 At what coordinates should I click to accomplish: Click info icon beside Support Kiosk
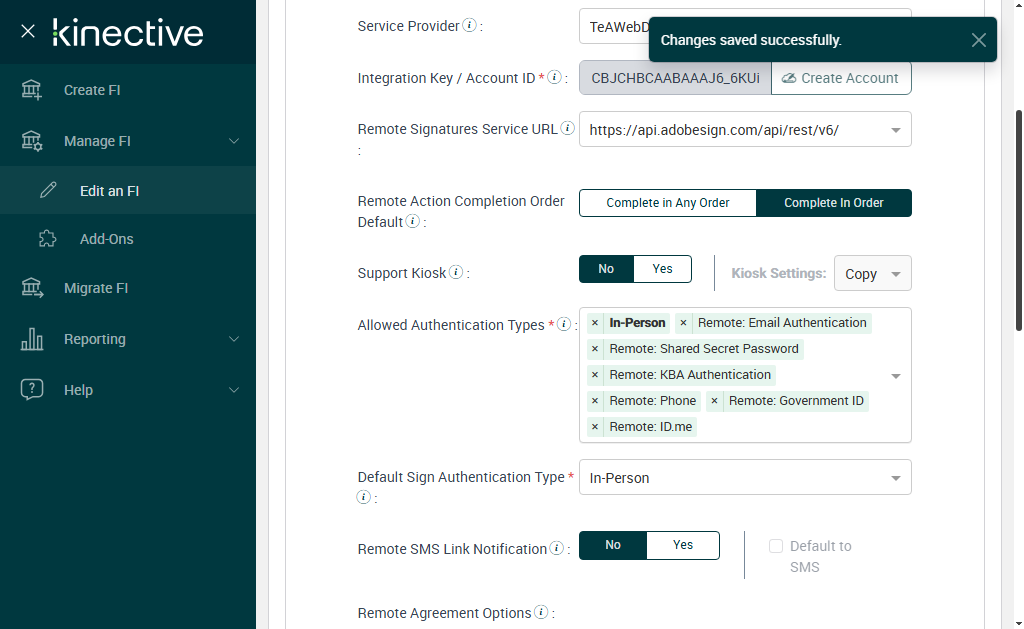pyautogui.click(x=456, y=272)
